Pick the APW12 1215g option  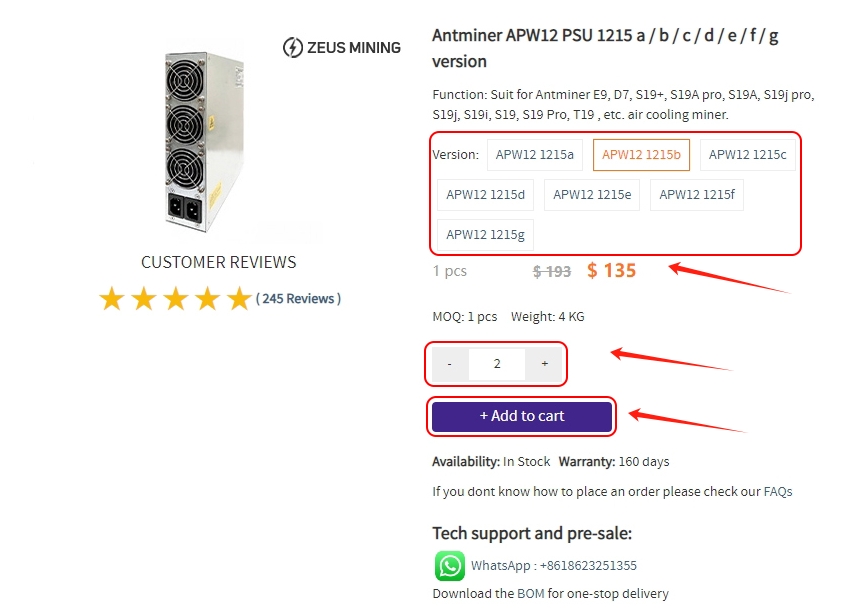click(x=485, y=234)
